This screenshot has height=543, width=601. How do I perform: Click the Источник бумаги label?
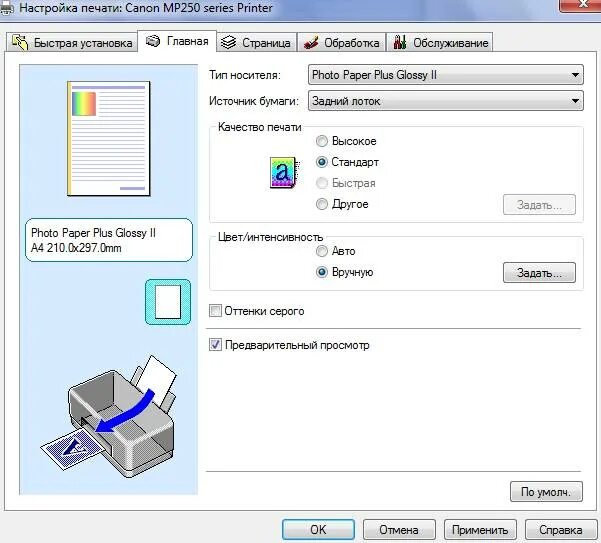[254, 101]
